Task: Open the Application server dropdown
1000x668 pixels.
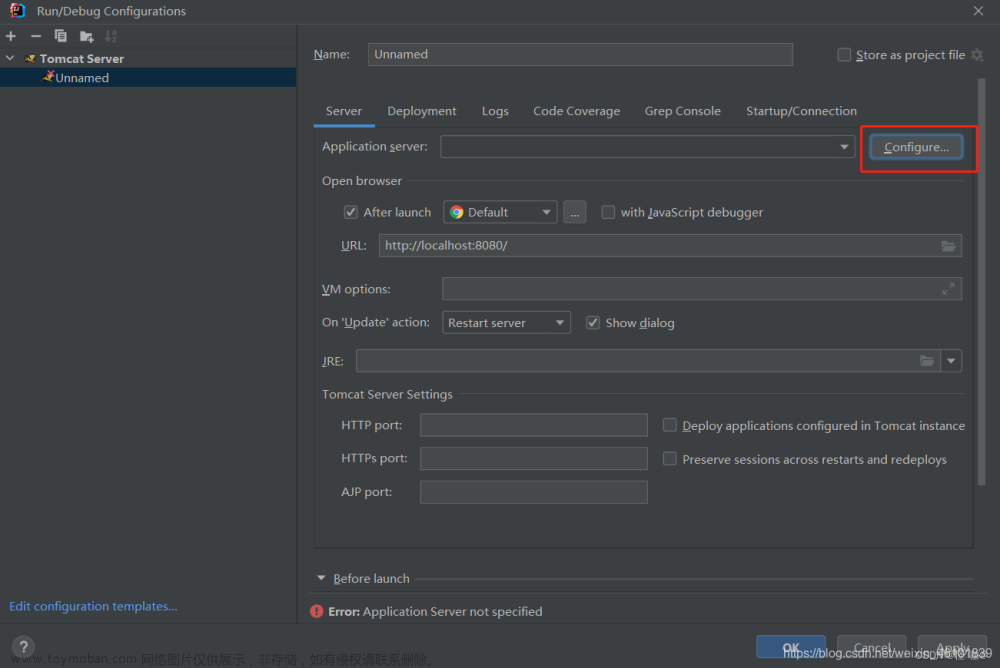Action: tap(647, 147)
